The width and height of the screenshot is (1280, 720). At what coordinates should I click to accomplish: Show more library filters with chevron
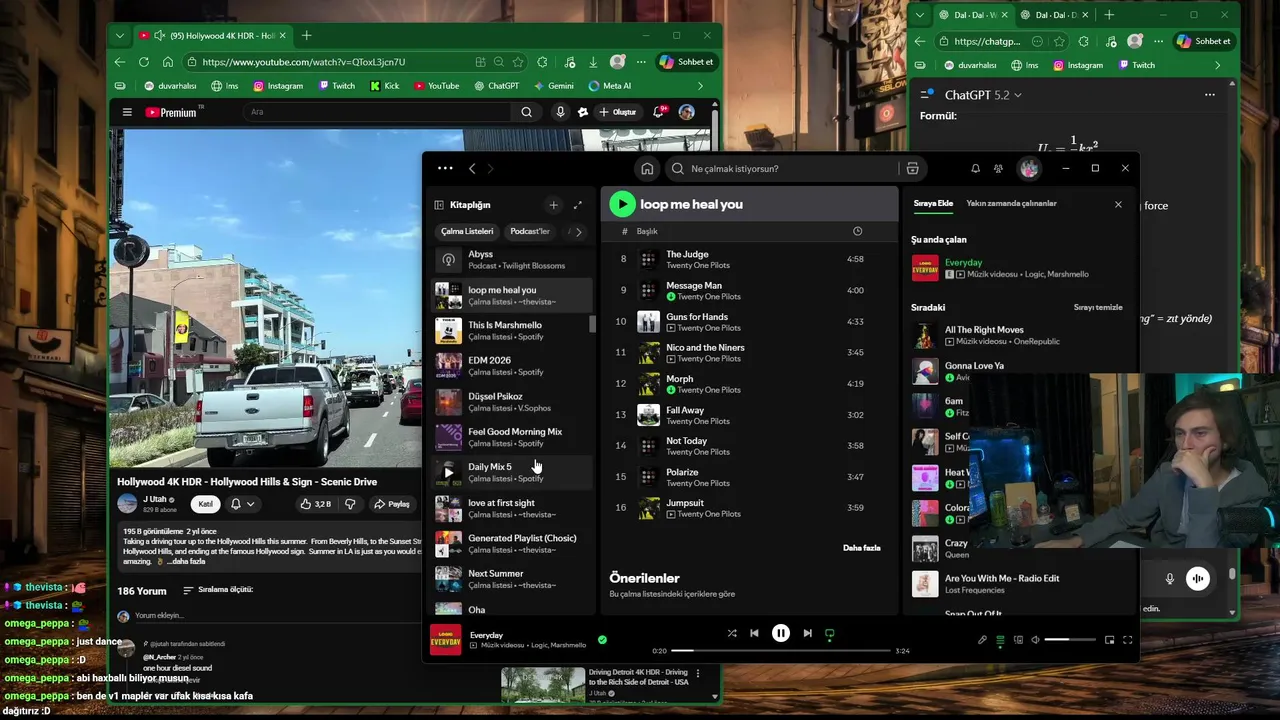[578, 232]
